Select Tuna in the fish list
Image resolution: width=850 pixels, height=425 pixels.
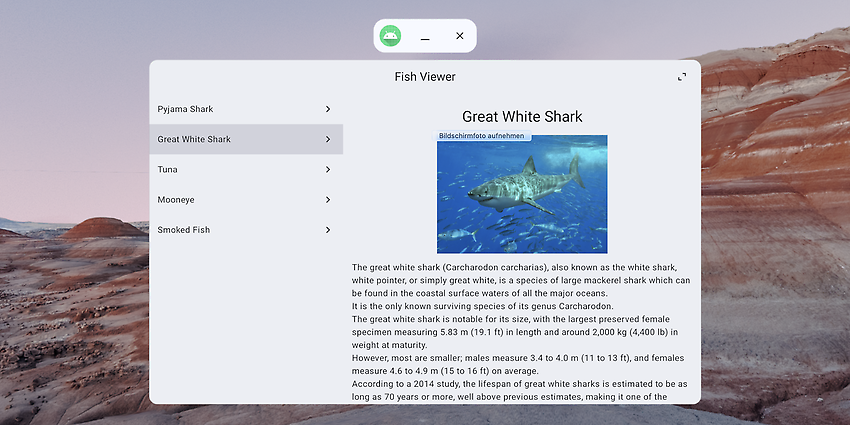(246, 170)
